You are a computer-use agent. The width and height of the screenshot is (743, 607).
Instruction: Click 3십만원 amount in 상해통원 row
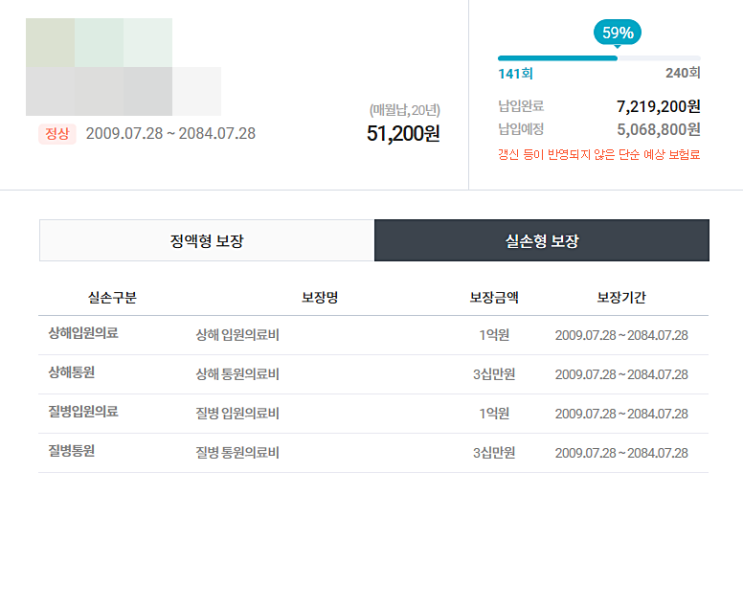[494, 374]
